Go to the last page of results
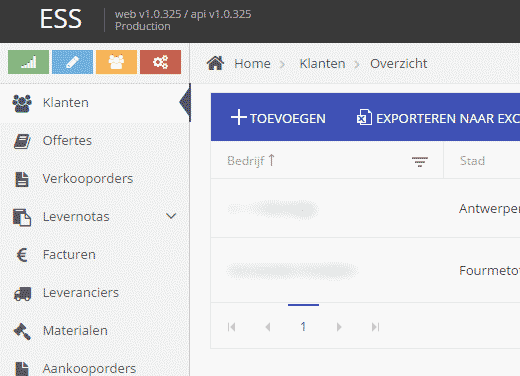The image size is (520, 376). (375, 327)
